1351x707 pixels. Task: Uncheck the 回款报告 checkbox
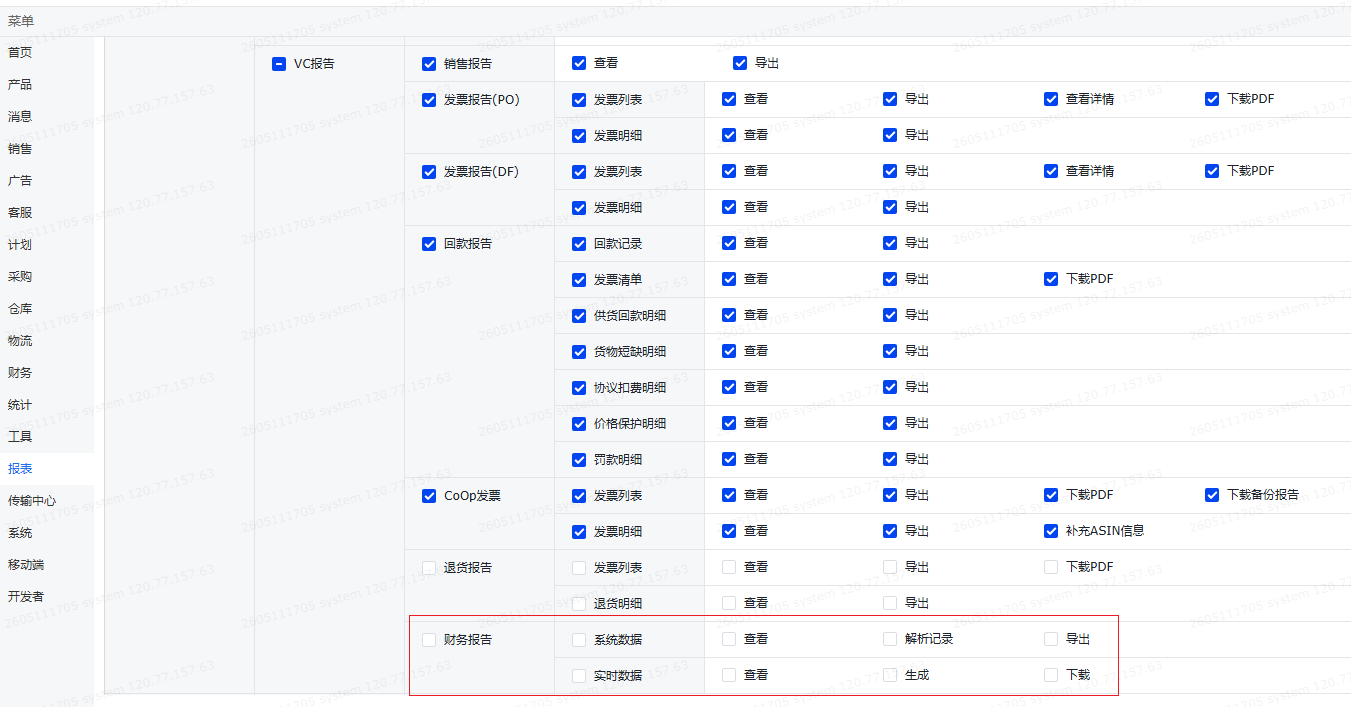pos(429,243)
